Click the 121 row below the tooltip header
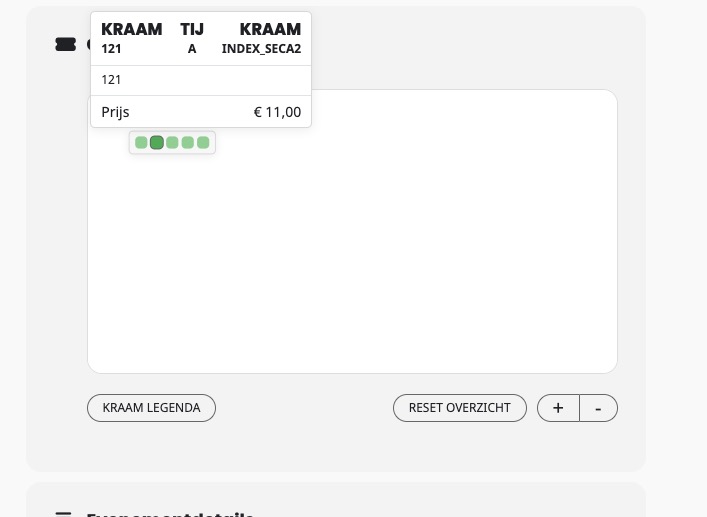707x517 pixels. coord(201,80)
